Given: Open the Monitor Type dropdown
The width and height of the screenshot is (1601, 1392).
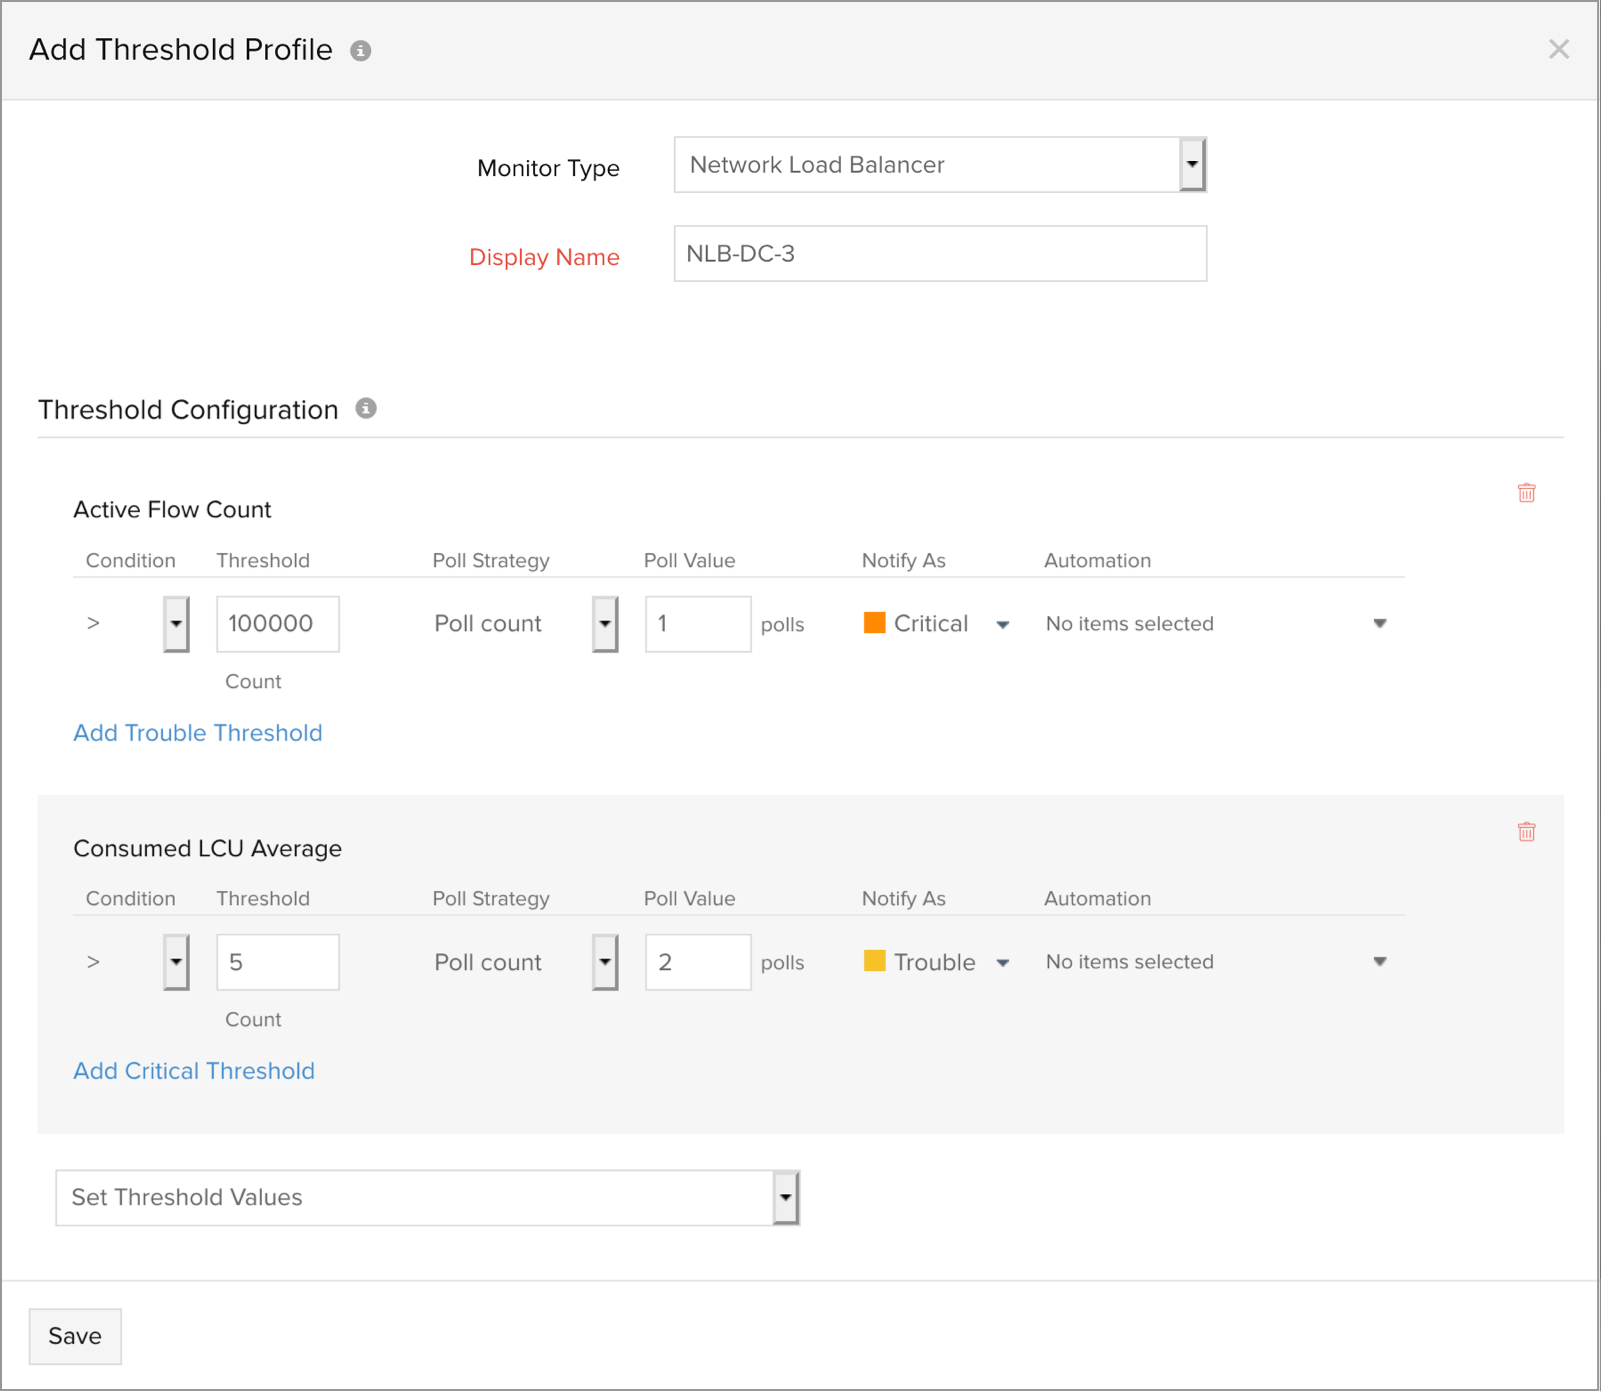Looking at the screenshot, I should (x=1191, y=165).
